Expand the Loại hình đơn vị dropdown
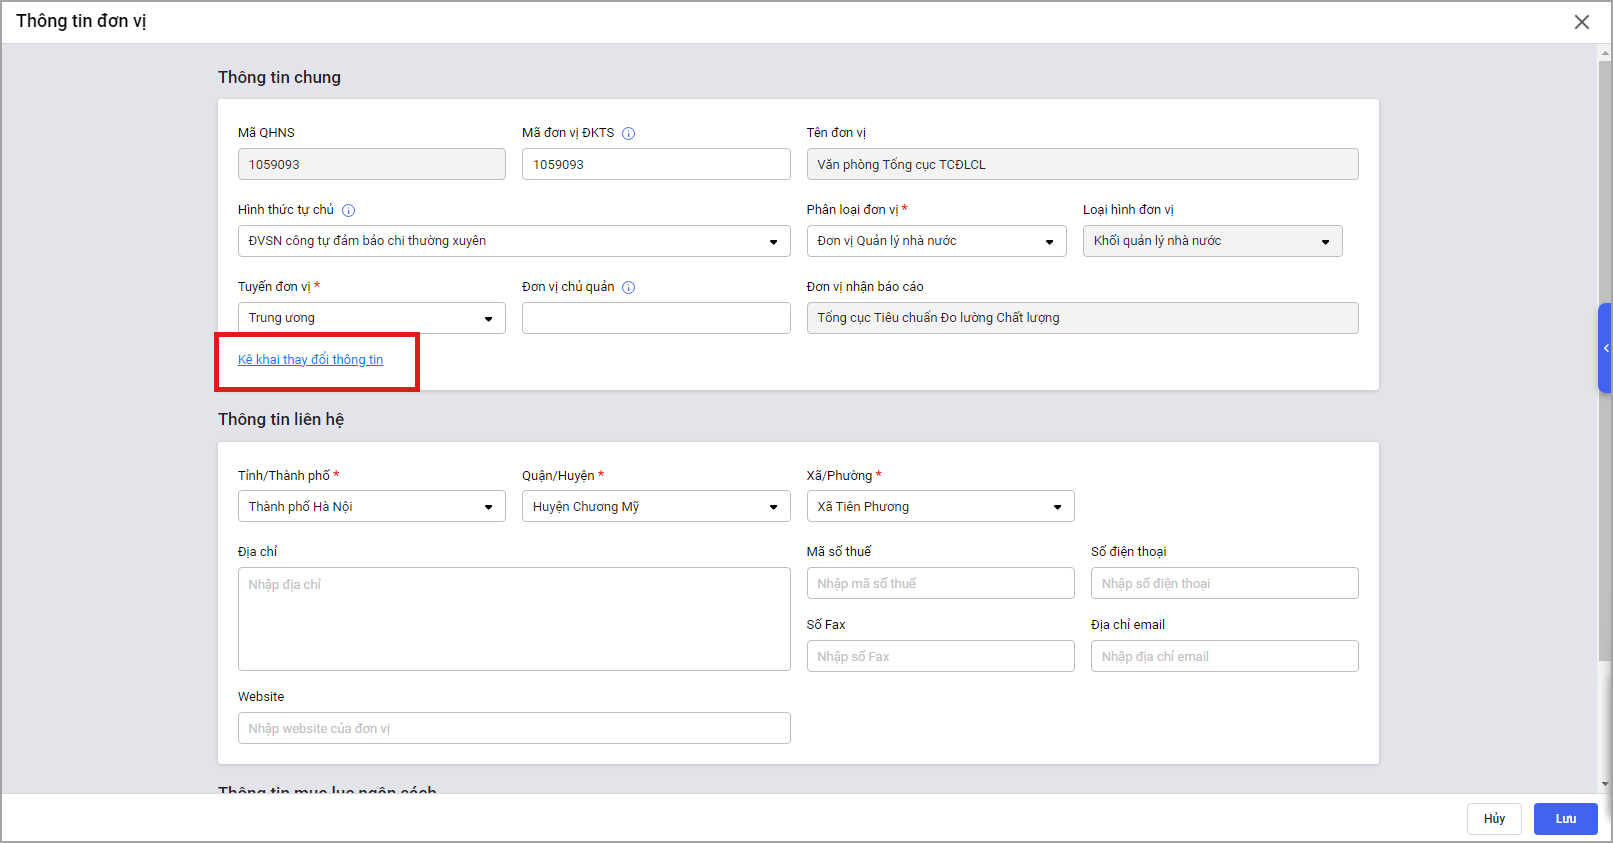 pos(1212,241)
